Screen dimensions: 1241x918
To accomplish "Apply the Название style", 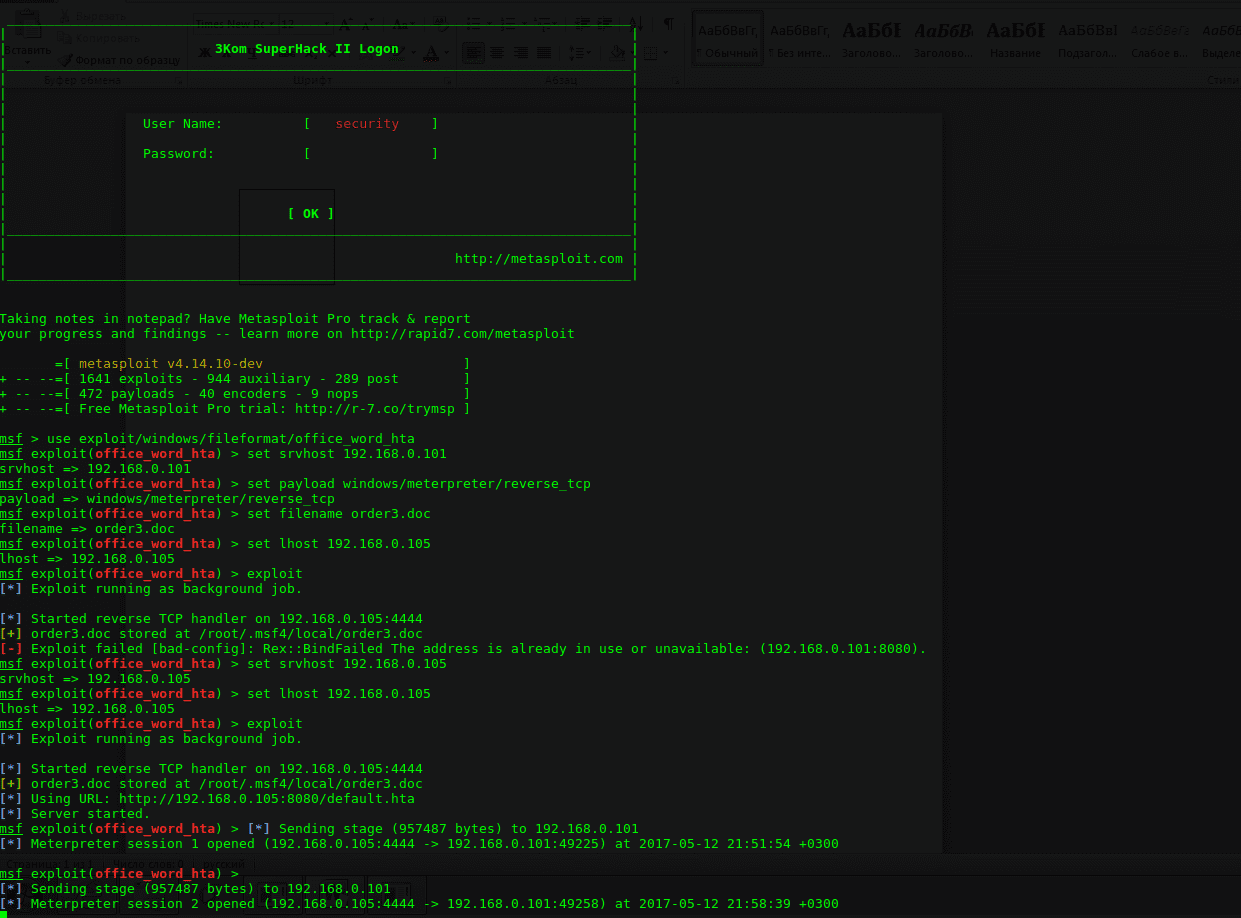I will click(x=1015, y=38).
